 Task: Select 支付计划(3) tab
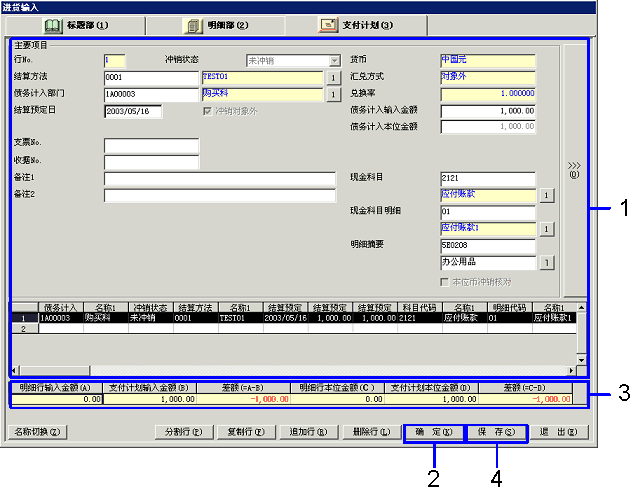click(356, 25)
